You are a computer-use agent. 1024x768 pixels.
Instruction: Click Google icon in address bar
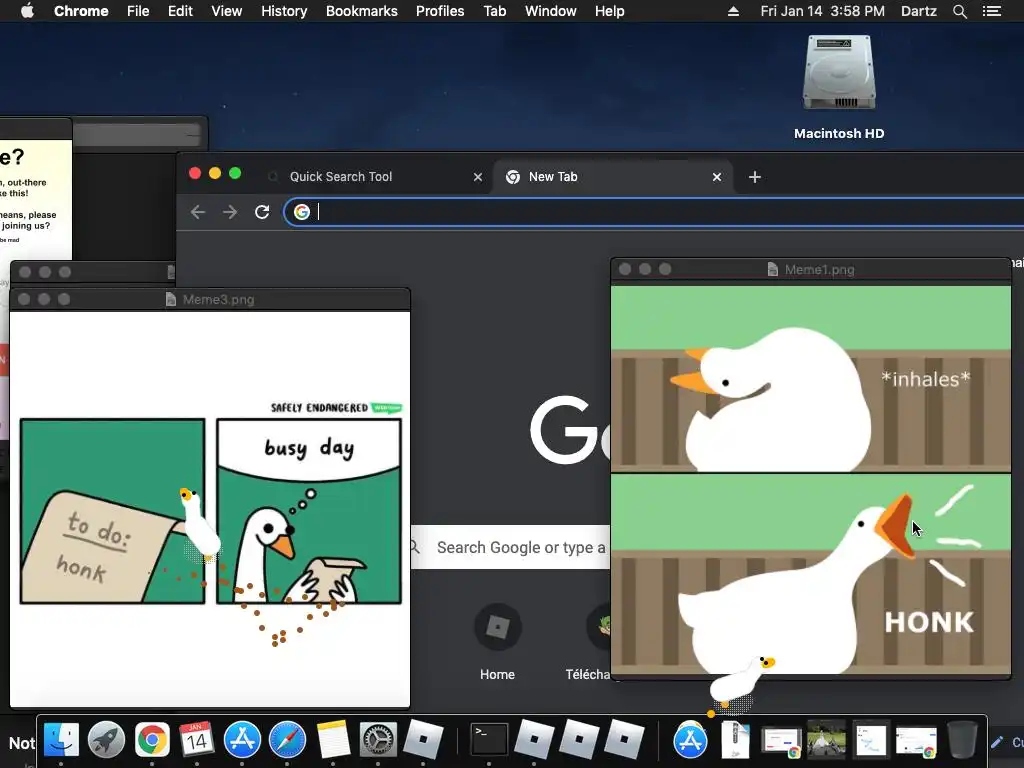click(x=302, y=212)
